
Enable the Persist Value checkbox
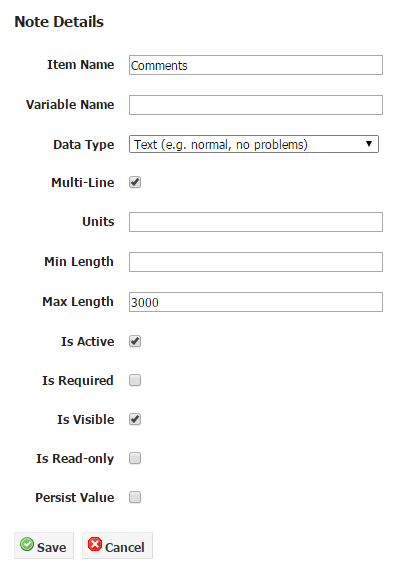tap(135, 497)
